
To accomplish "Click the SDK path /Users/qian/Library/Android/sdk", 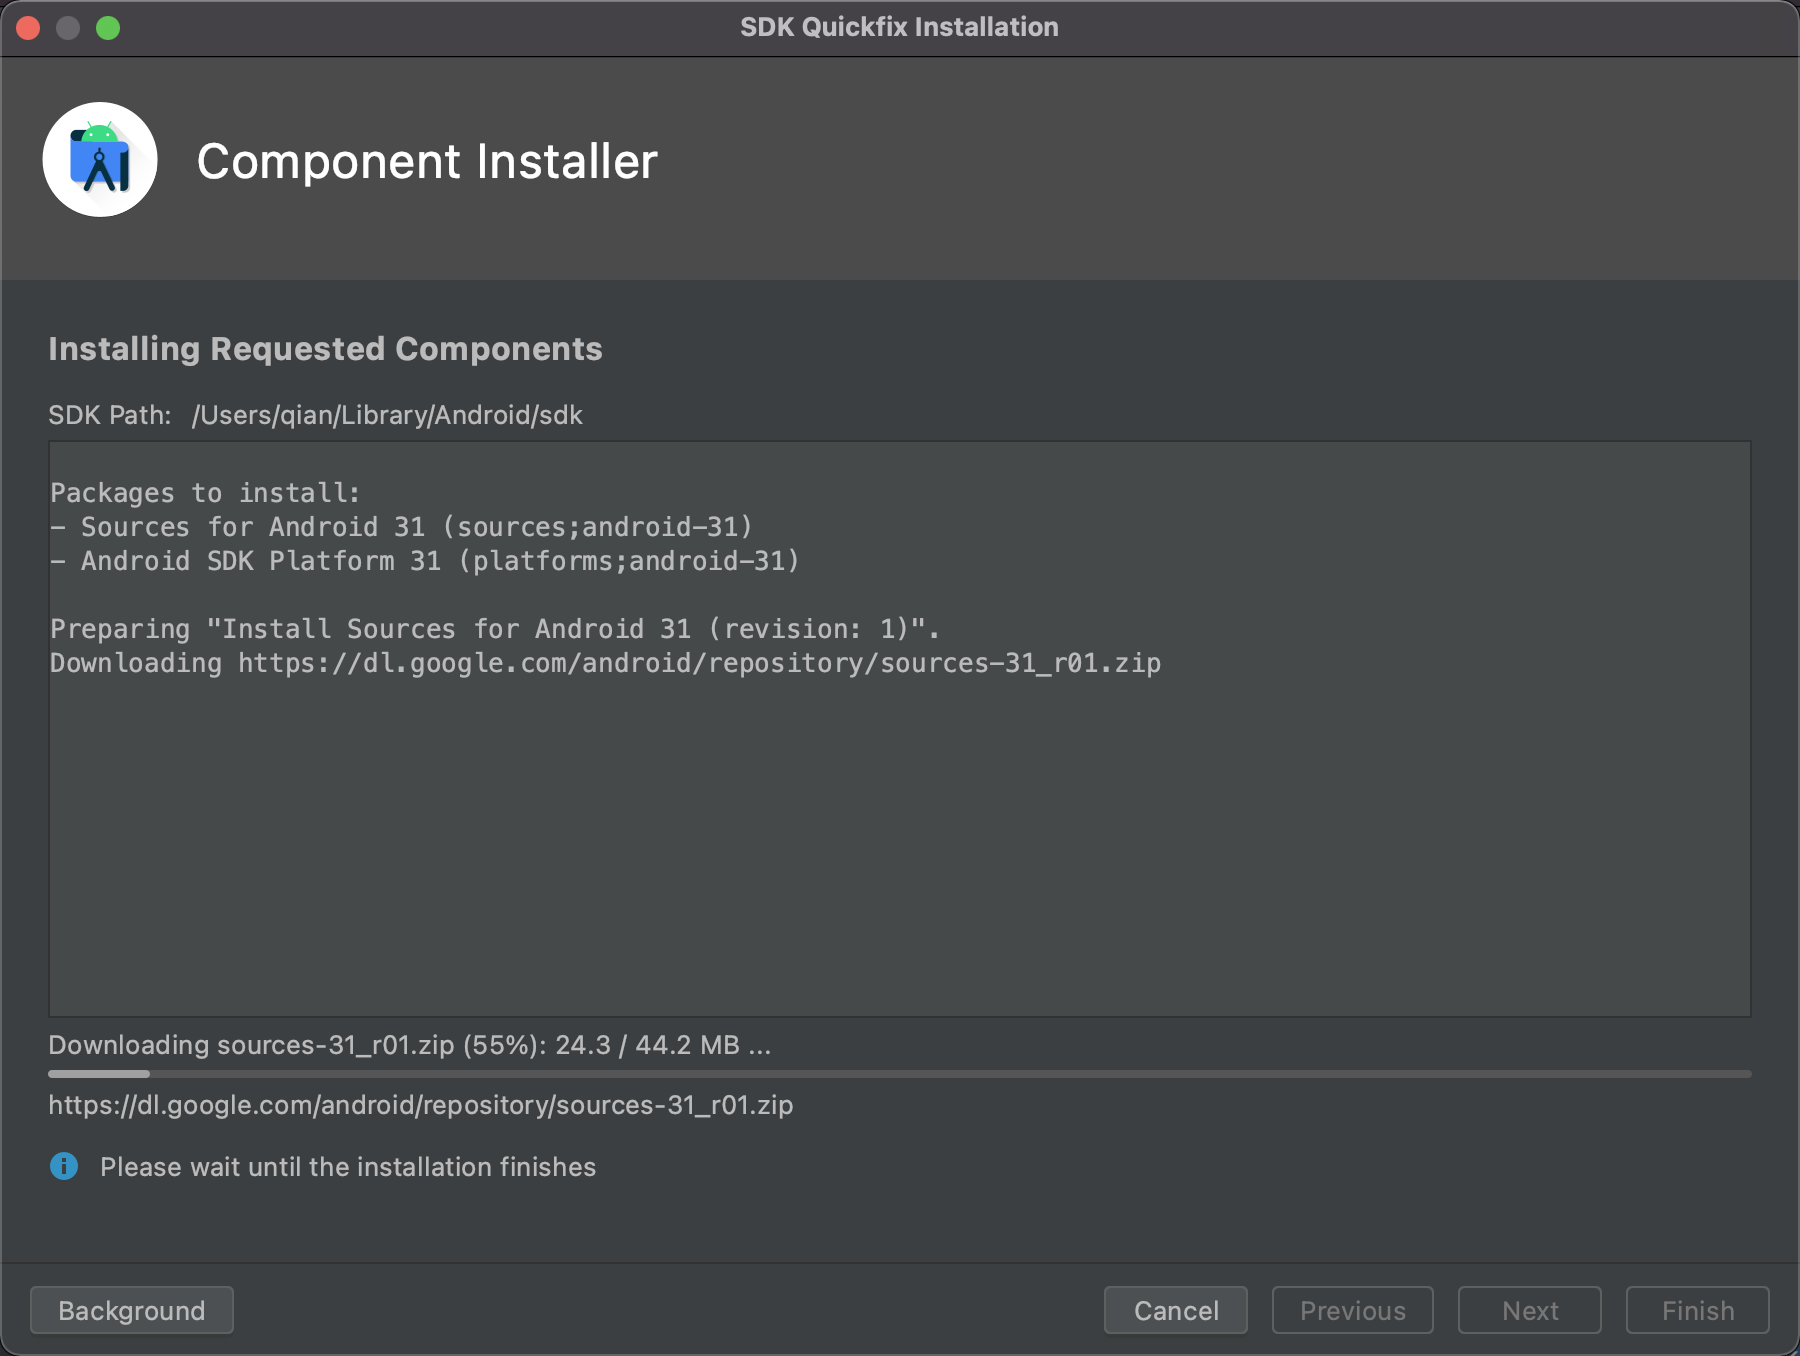I will 387,415.
